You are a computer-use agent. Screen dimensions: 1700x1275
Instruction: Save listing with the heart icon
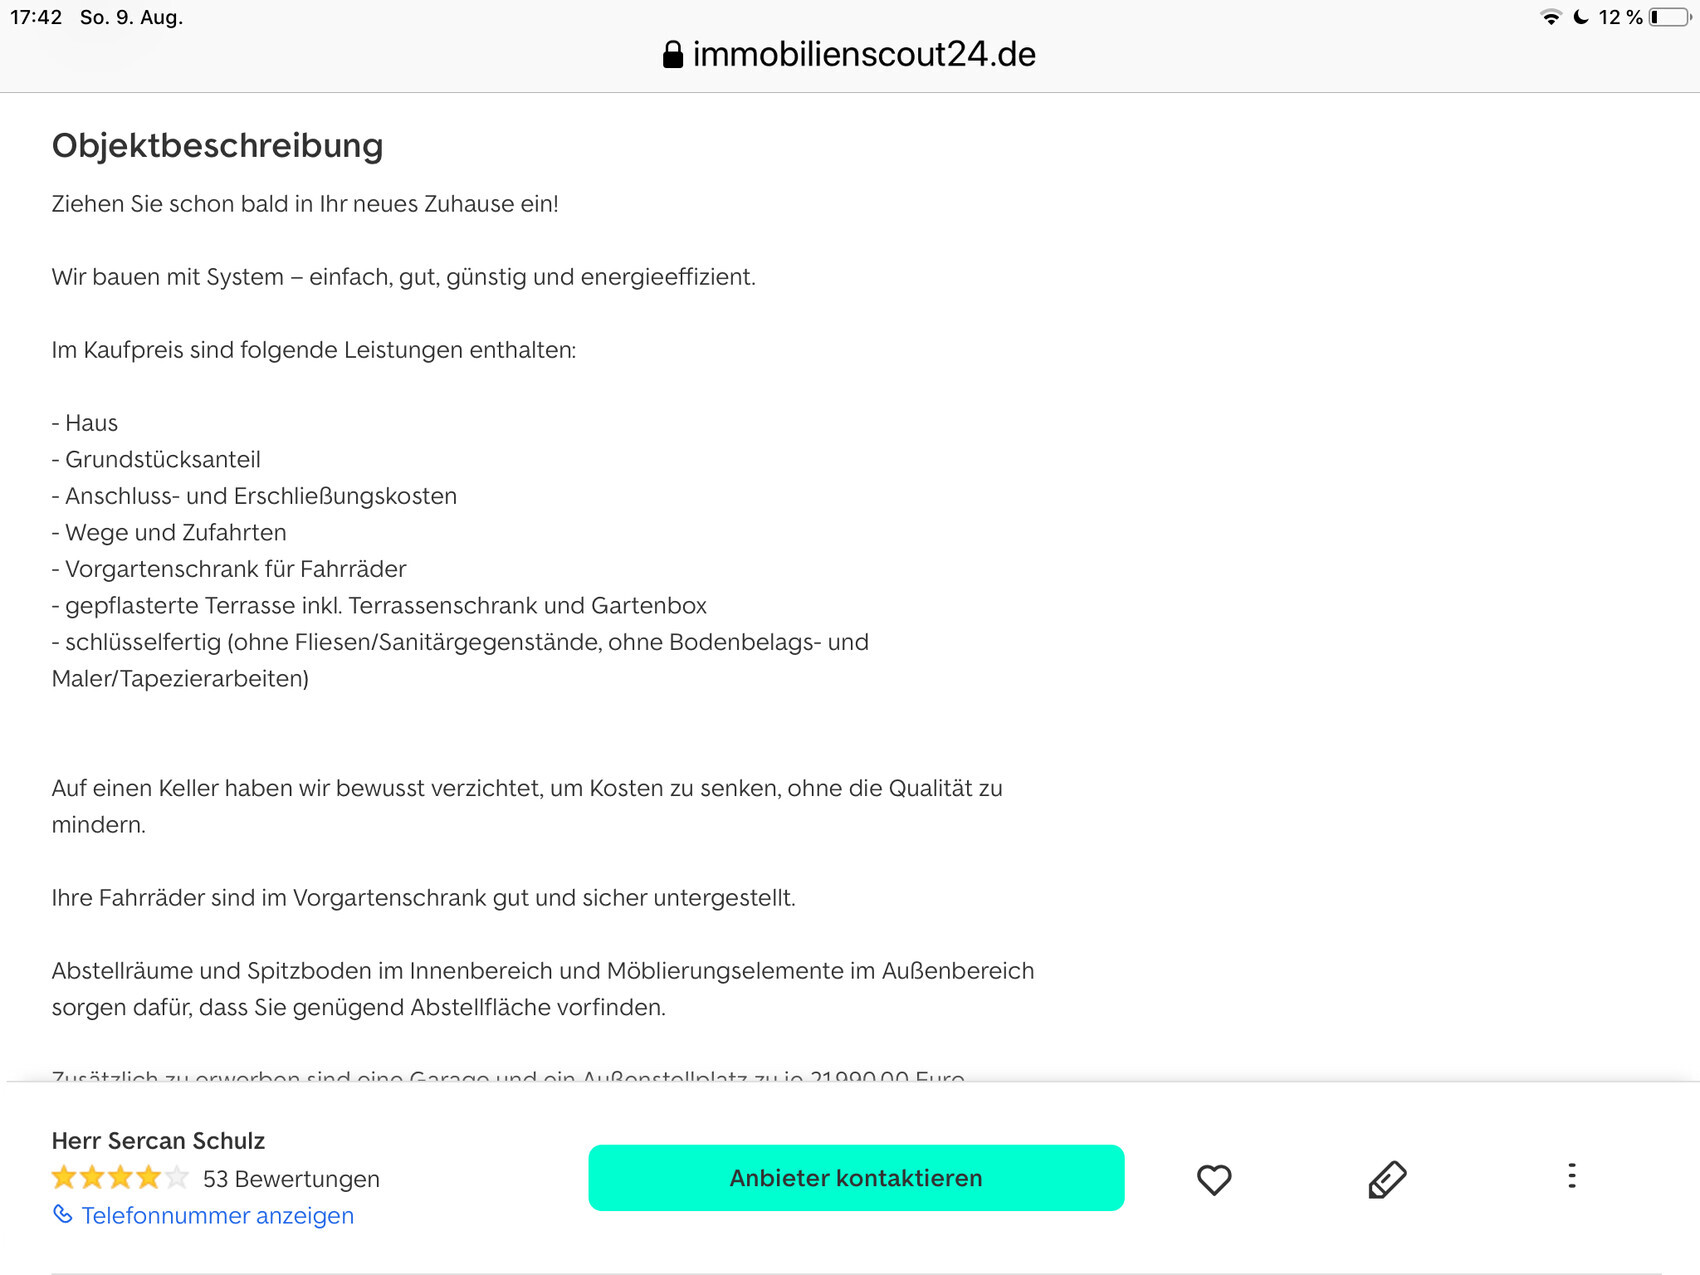coord(1214,1180)
